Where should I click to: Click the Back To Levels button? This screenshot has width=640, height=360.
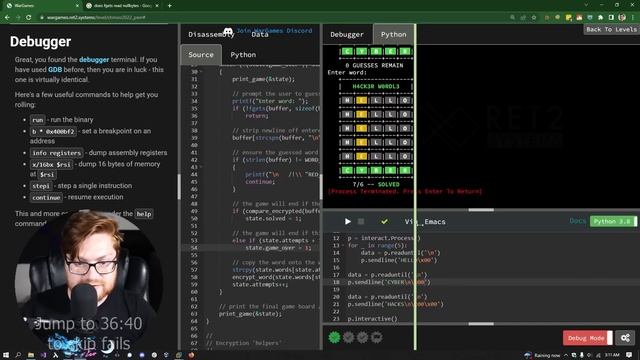611,29
